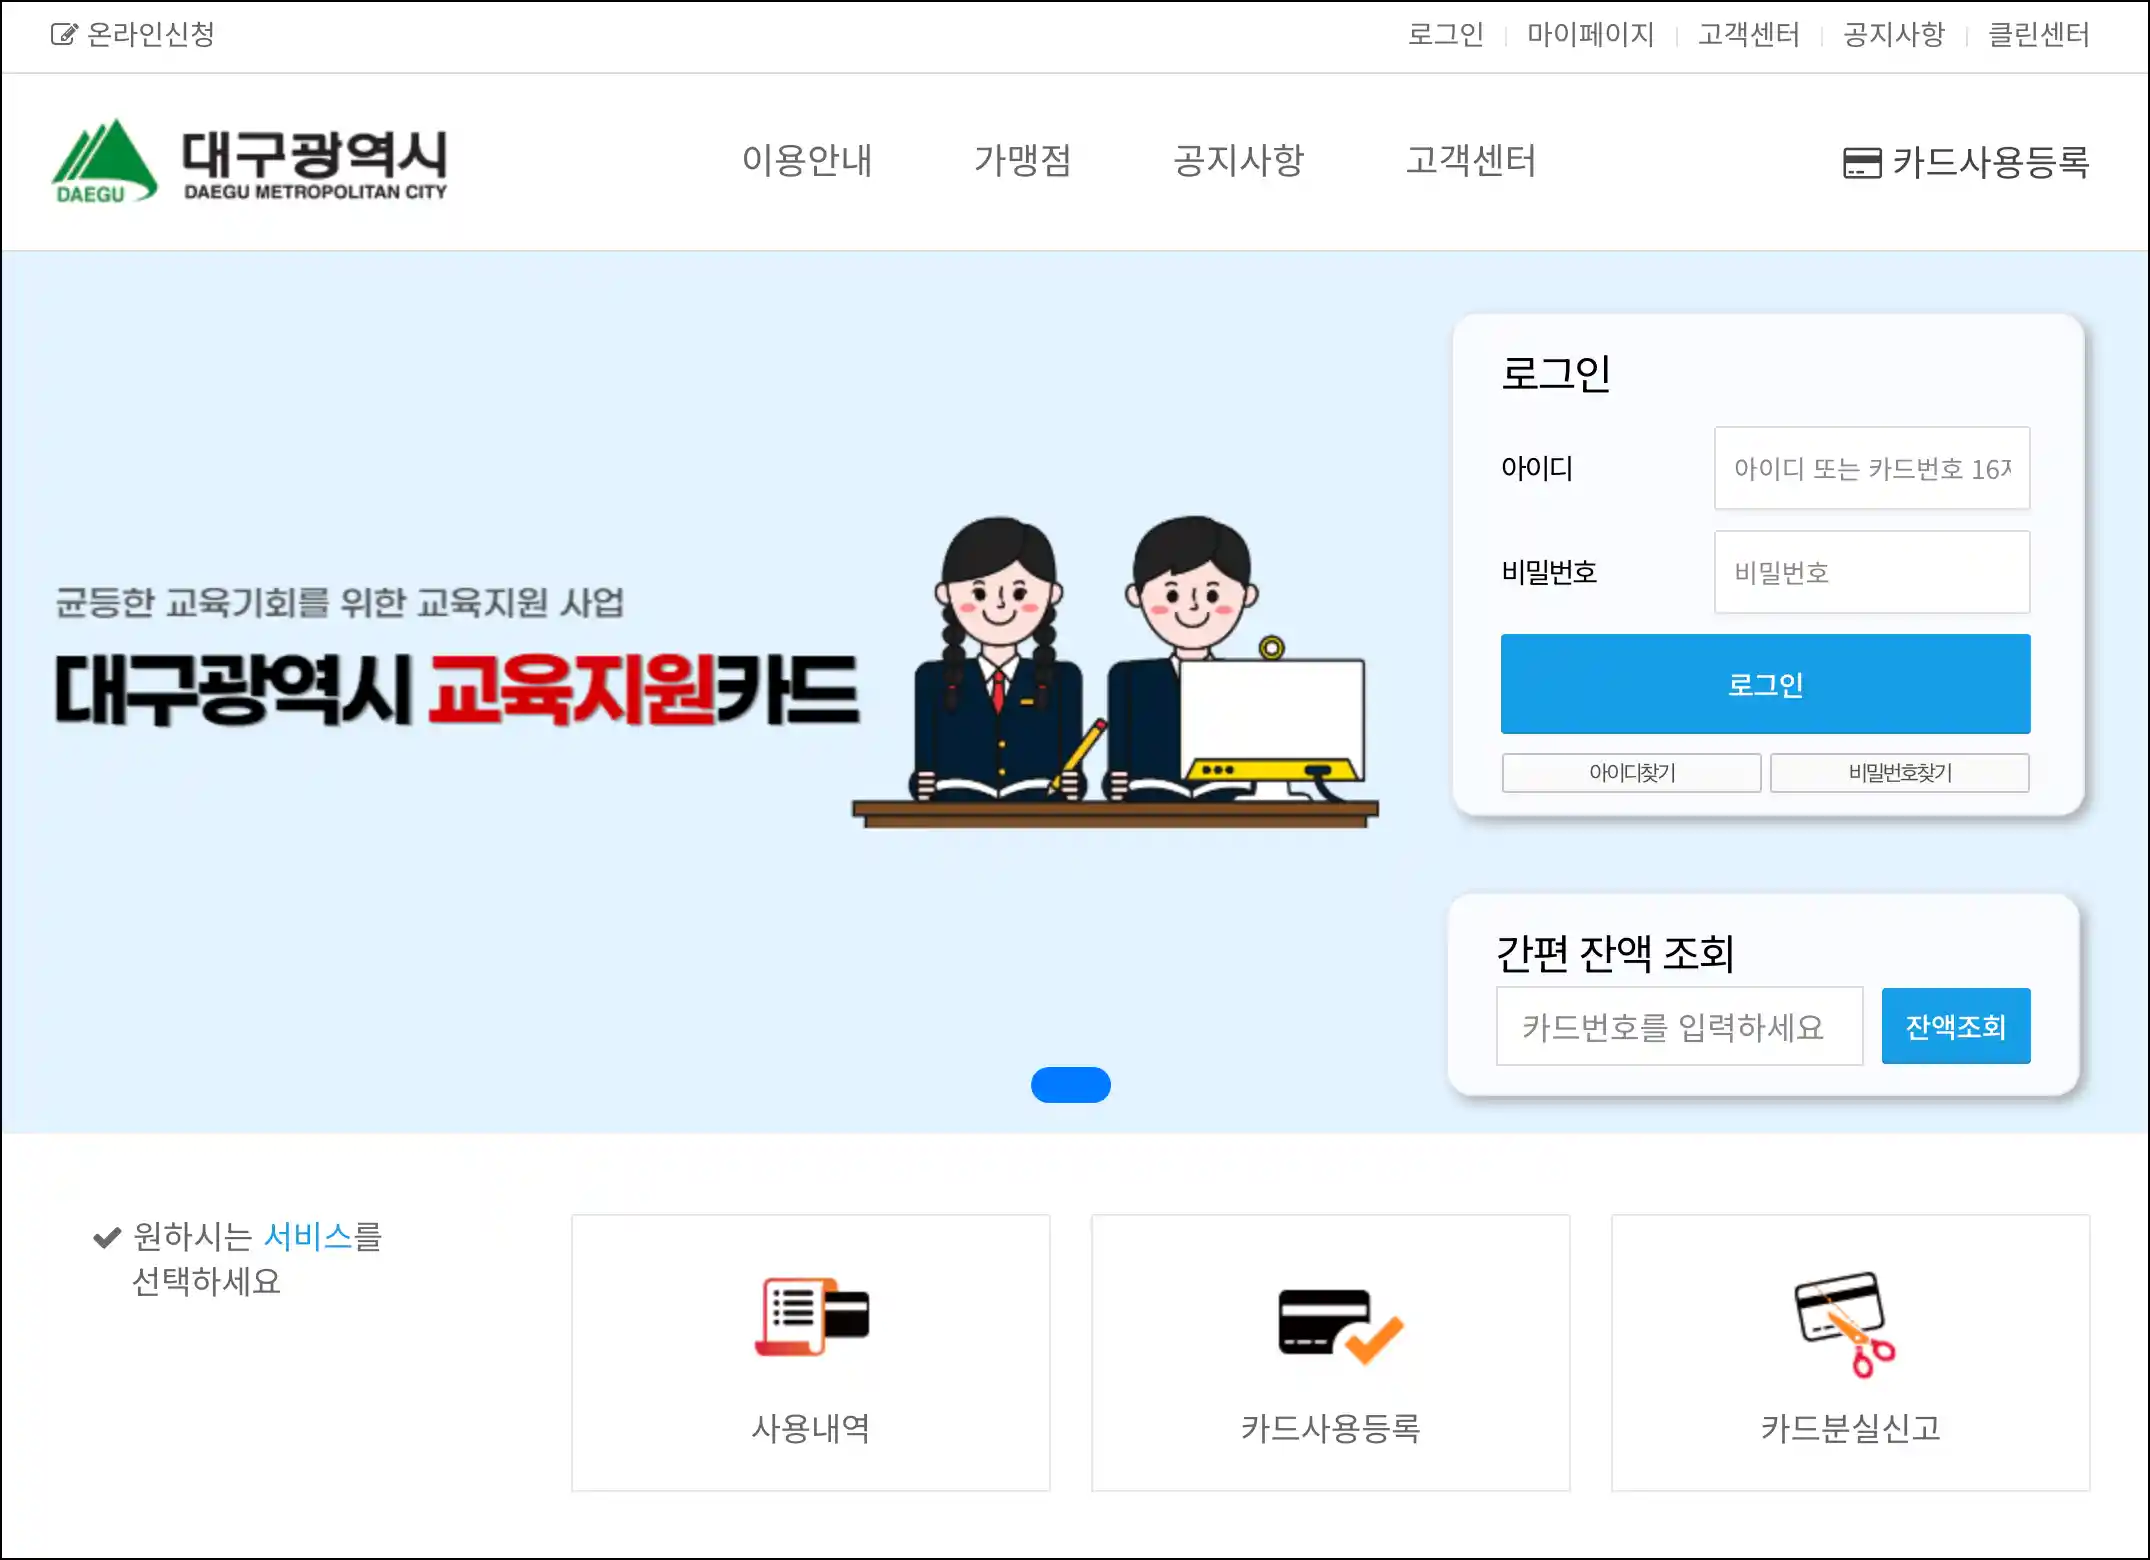Viewport: 2150px width, 1560px height.
Task: Click the blue carousel indicator dot
Action: 1070,1085
